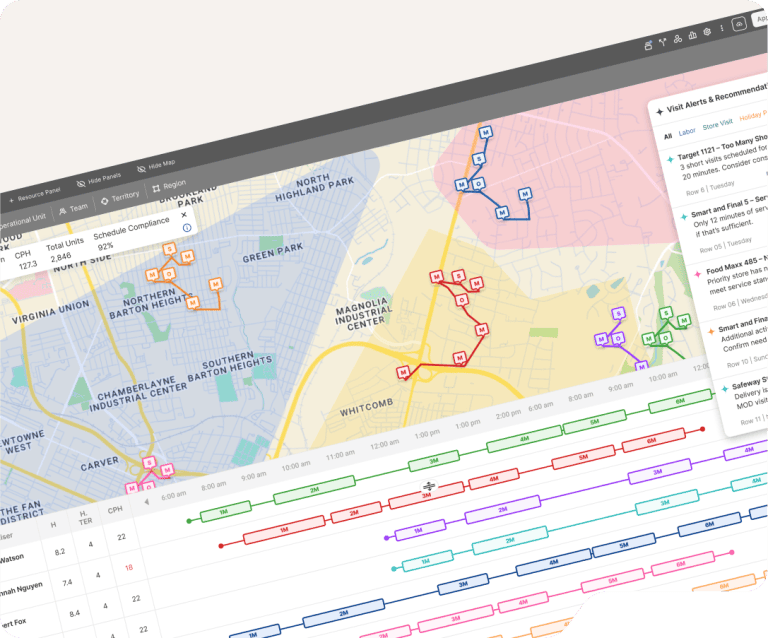
Task: Select the pink S map marker
Action: (x=149, y=462)
